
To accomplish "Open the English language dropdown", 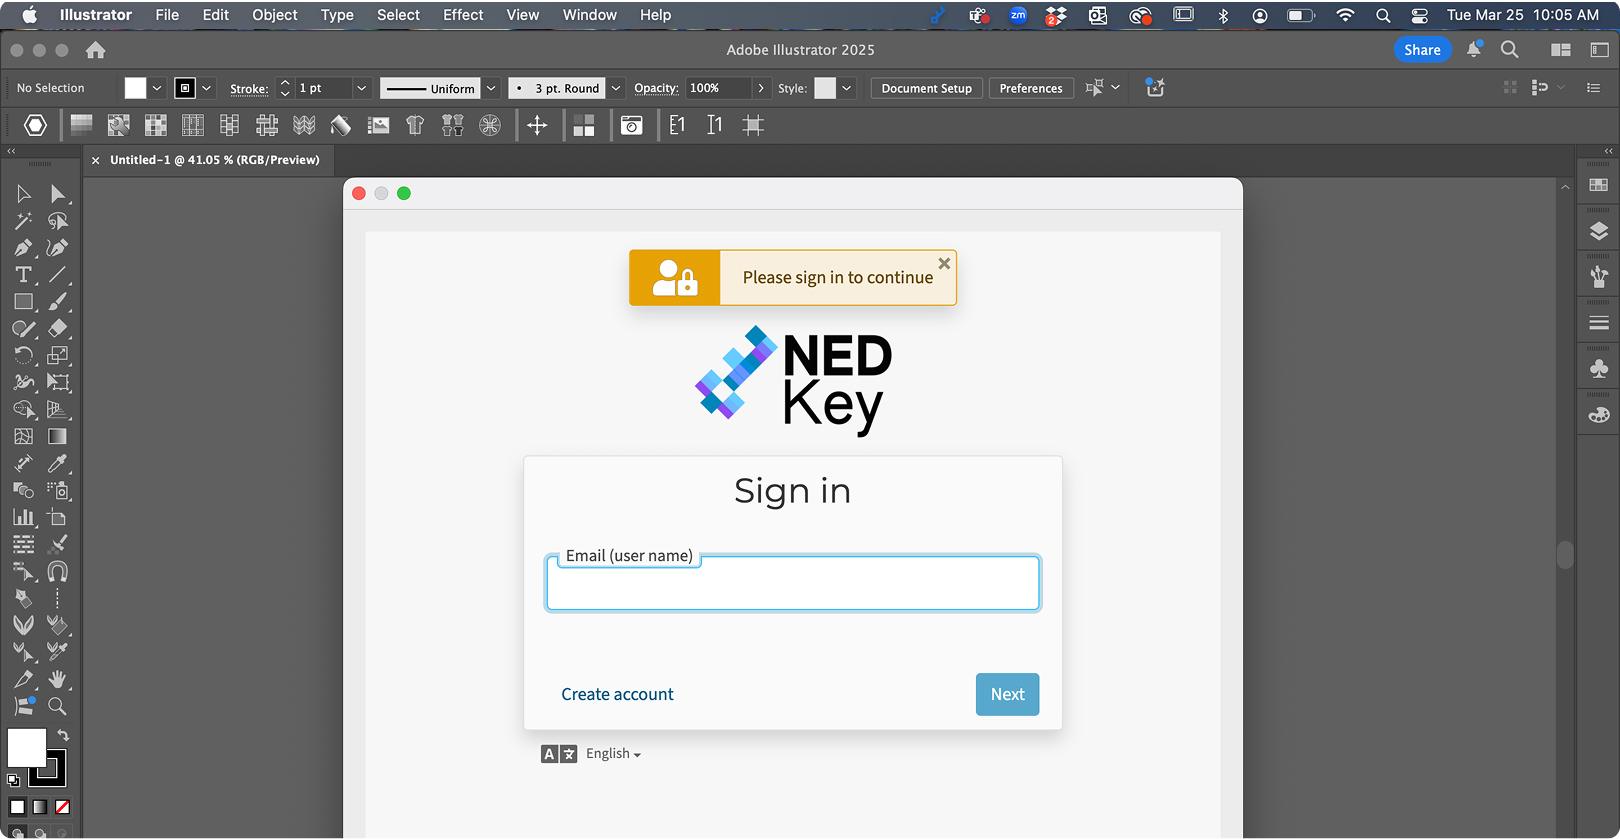I will pyautogui.click(x=613, y=754).
